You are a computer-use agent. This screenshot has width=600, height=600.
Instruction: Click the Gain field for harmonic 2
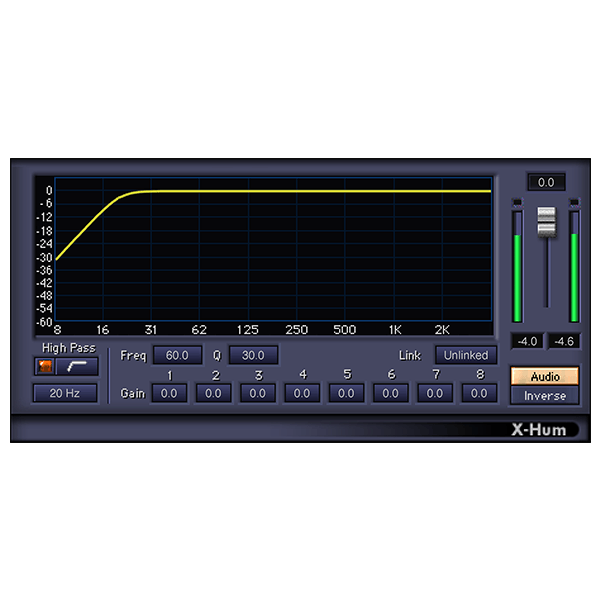pyautogui.click(x=214, y=394)
